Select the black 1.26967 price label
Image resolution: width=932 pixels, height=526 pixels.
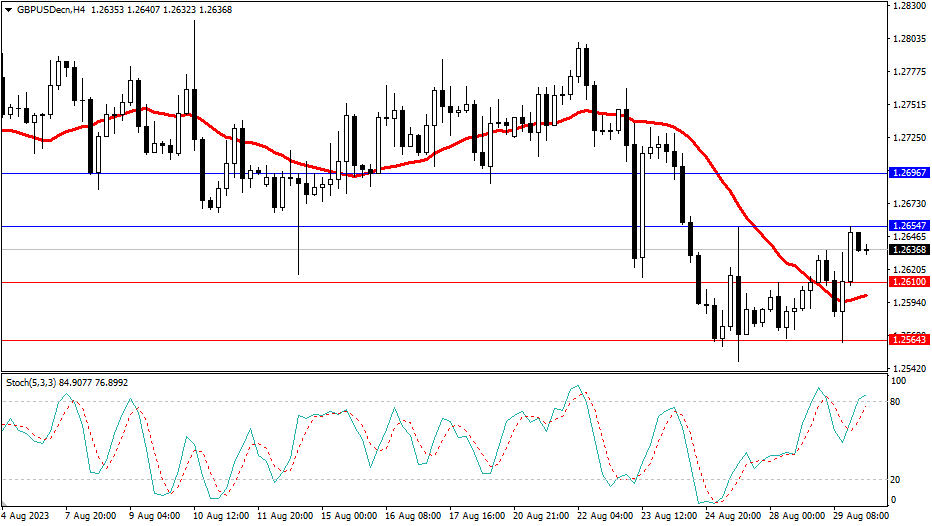[909, 173]
